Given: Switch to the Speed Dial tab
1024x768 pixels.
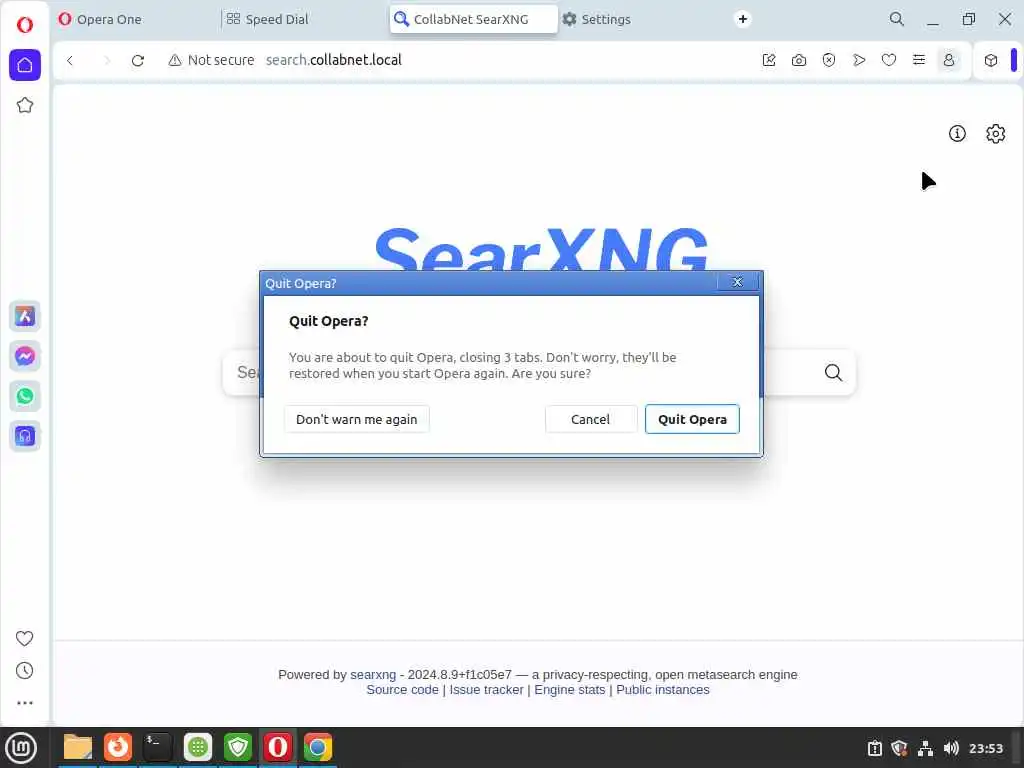Looking at the screenshot, I should 304,19.
